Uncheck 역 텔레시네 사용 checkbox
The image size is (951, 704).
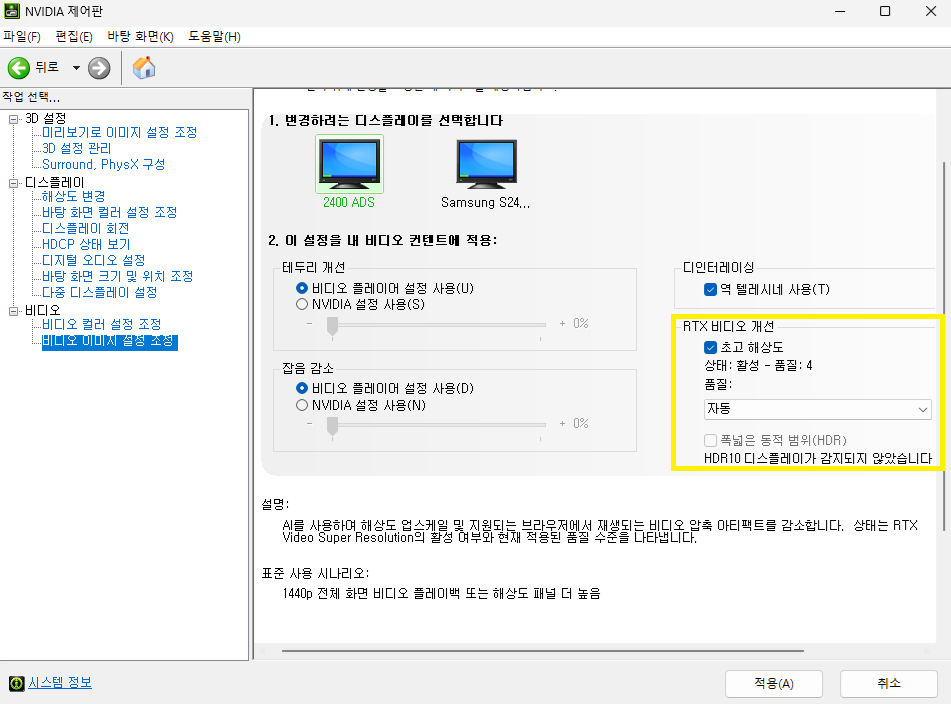coord(711,289)
